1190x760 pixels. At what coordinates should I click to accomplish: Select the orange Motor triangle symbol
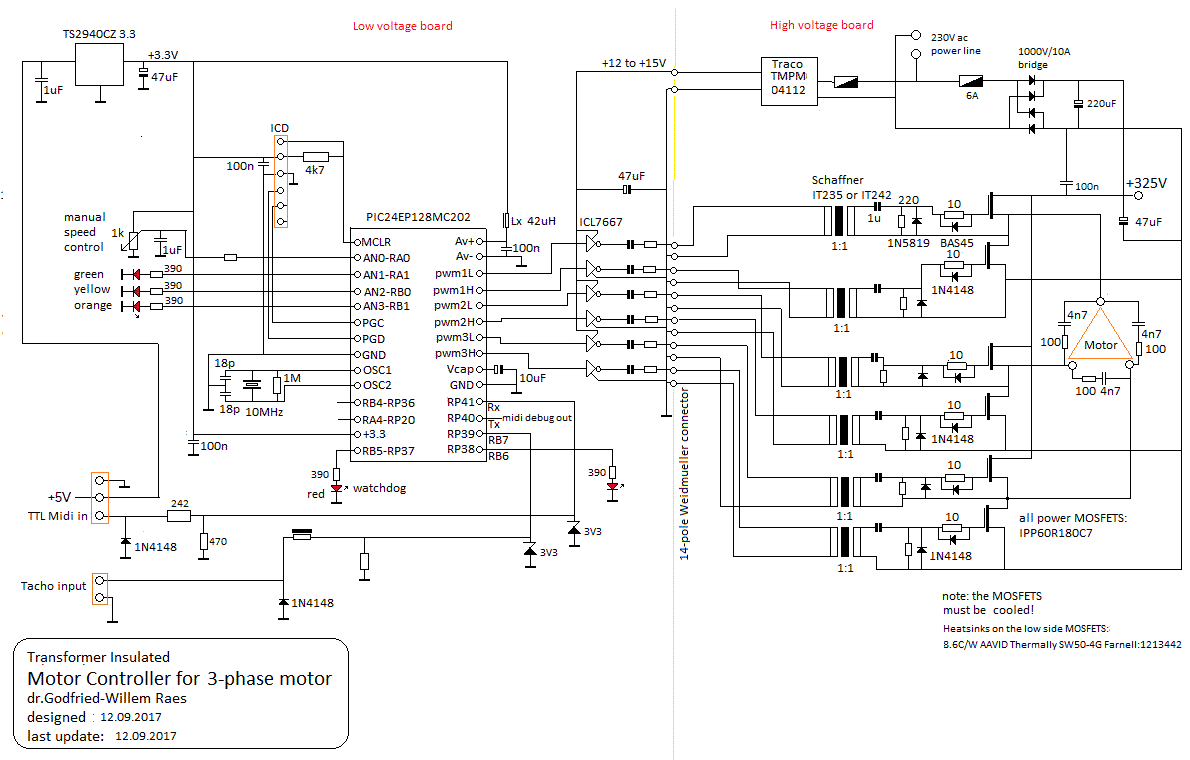[1099, 335]
